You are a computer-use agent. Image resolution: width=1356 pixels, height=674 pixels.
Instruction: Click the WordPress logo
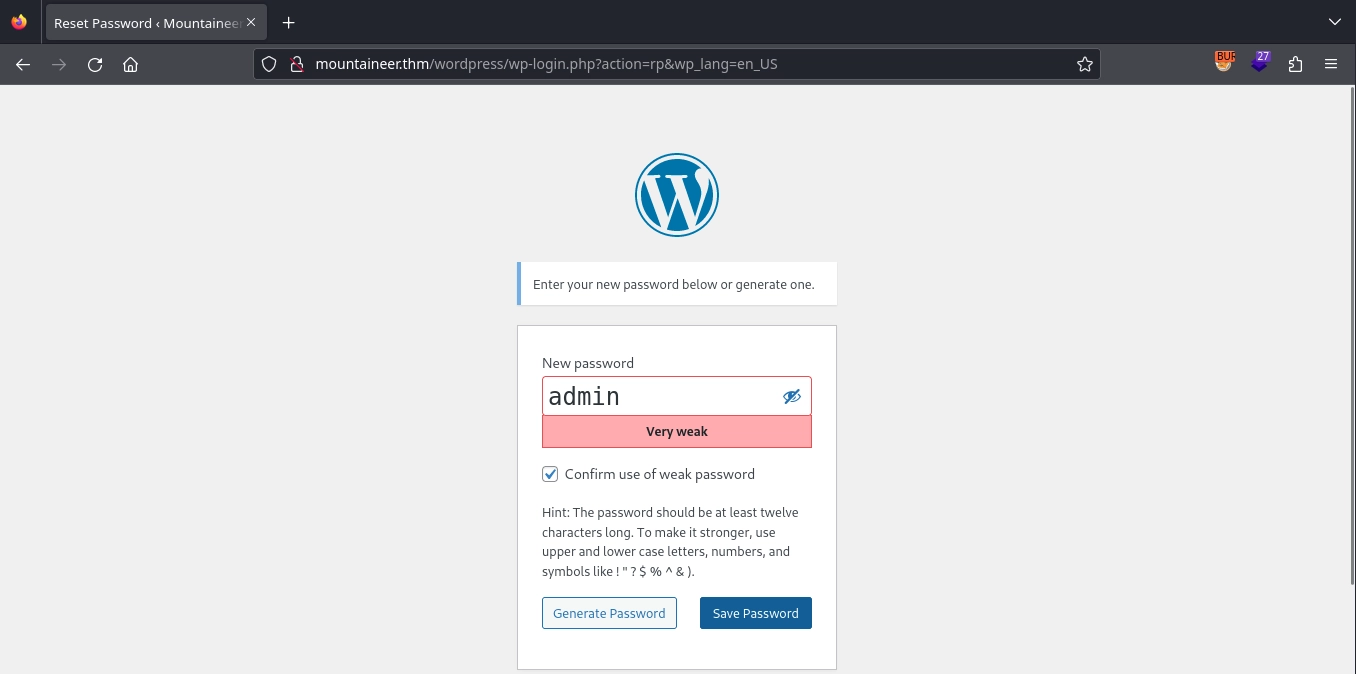pos(677,195)
